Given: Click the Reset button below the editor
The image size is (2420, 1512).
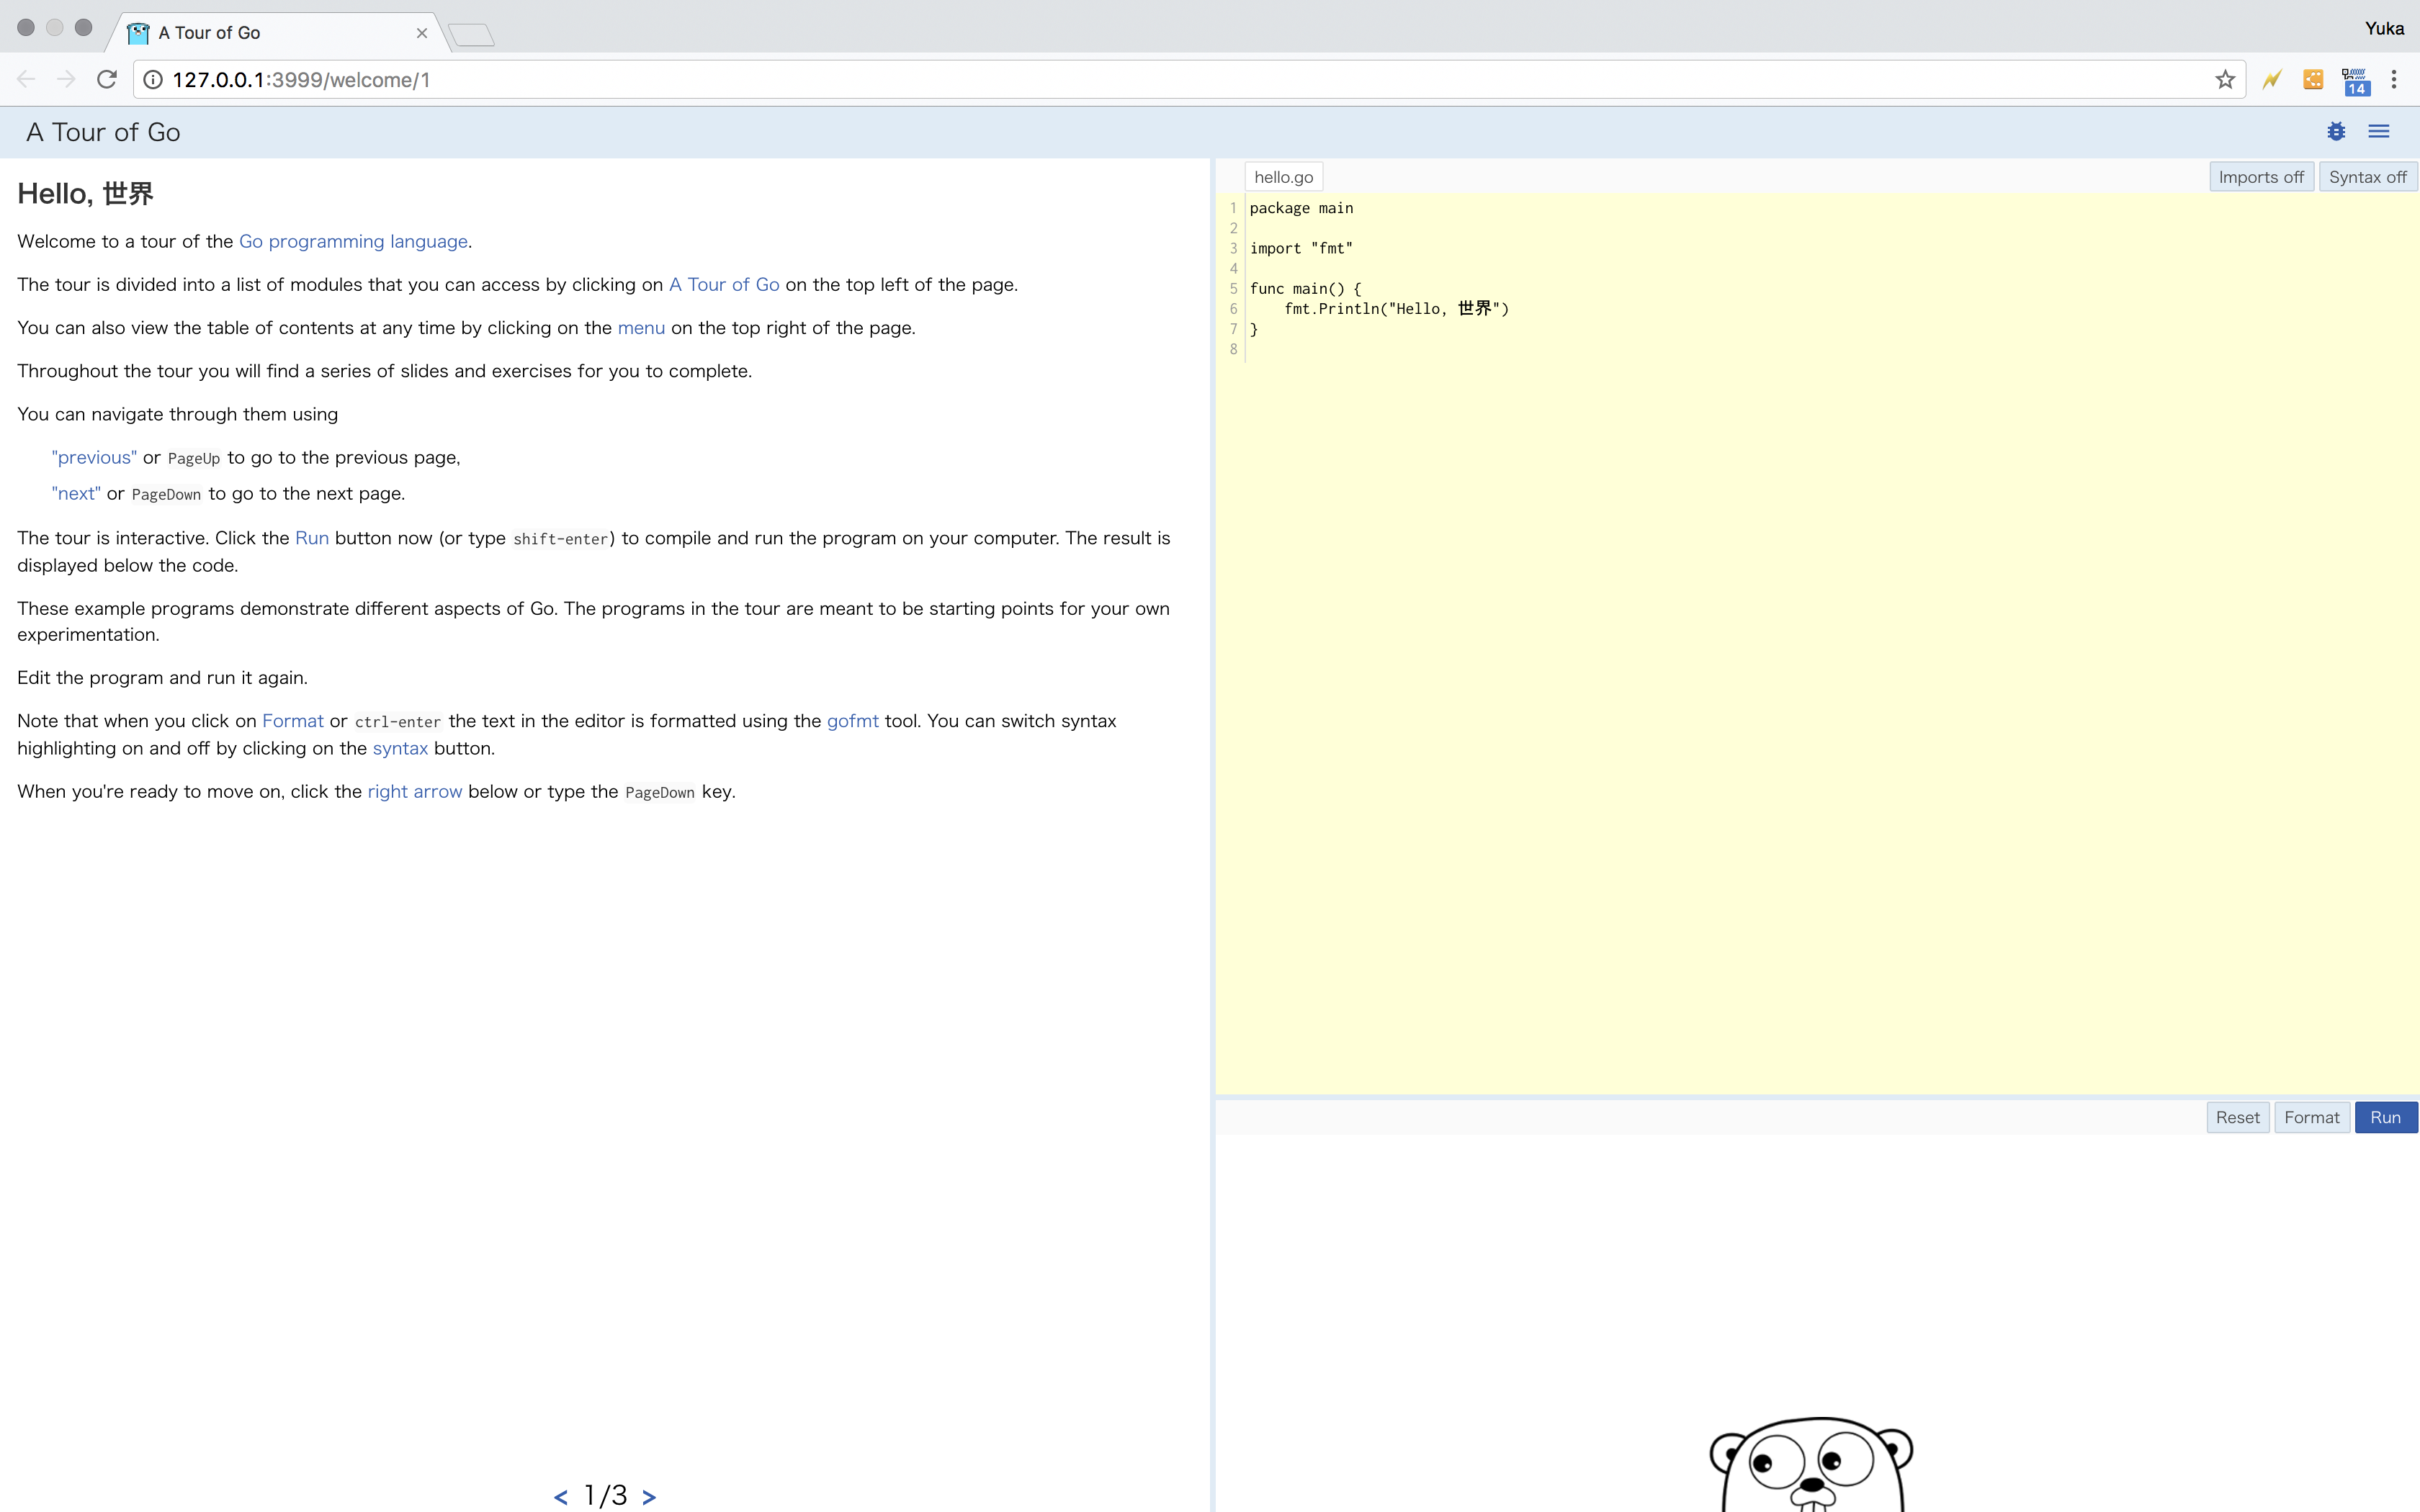Looking at the screenshot, I should click(2237, 1117).
